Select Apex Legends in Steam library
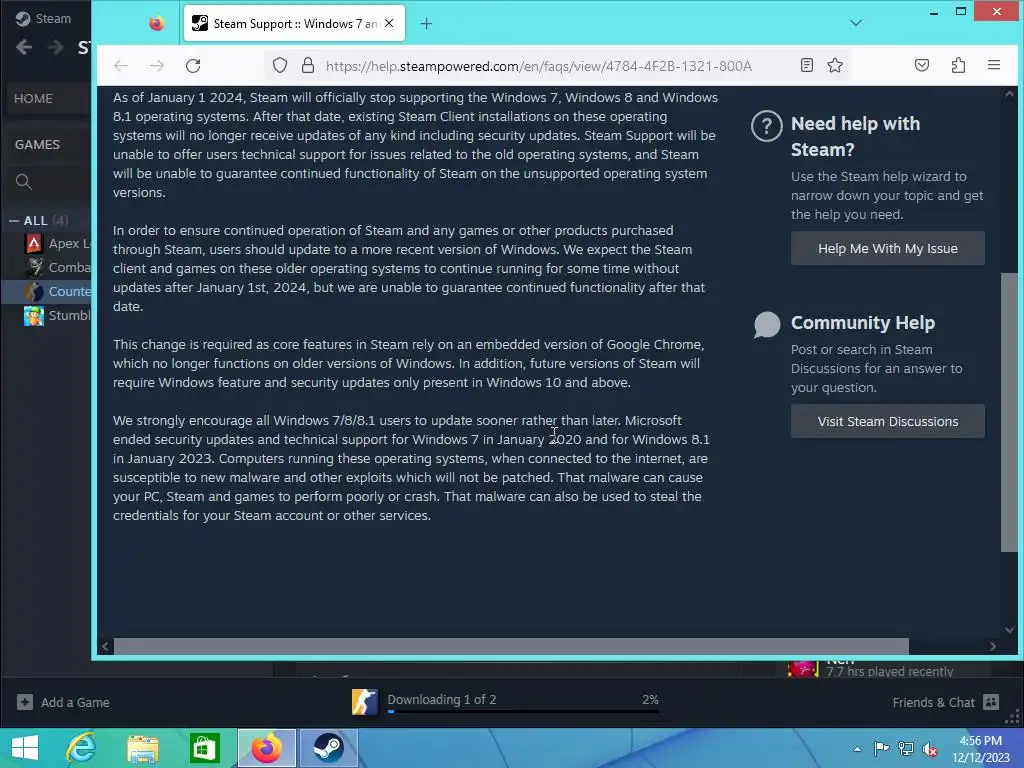The height and width of the screenshot is (768, 1024). click(x=57, y=244)
